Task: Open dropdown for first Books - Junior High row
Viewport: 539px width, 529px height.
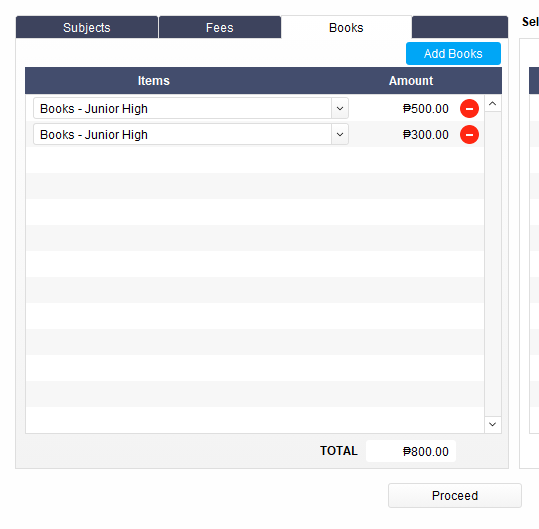Action: click(x=340, y=109)
